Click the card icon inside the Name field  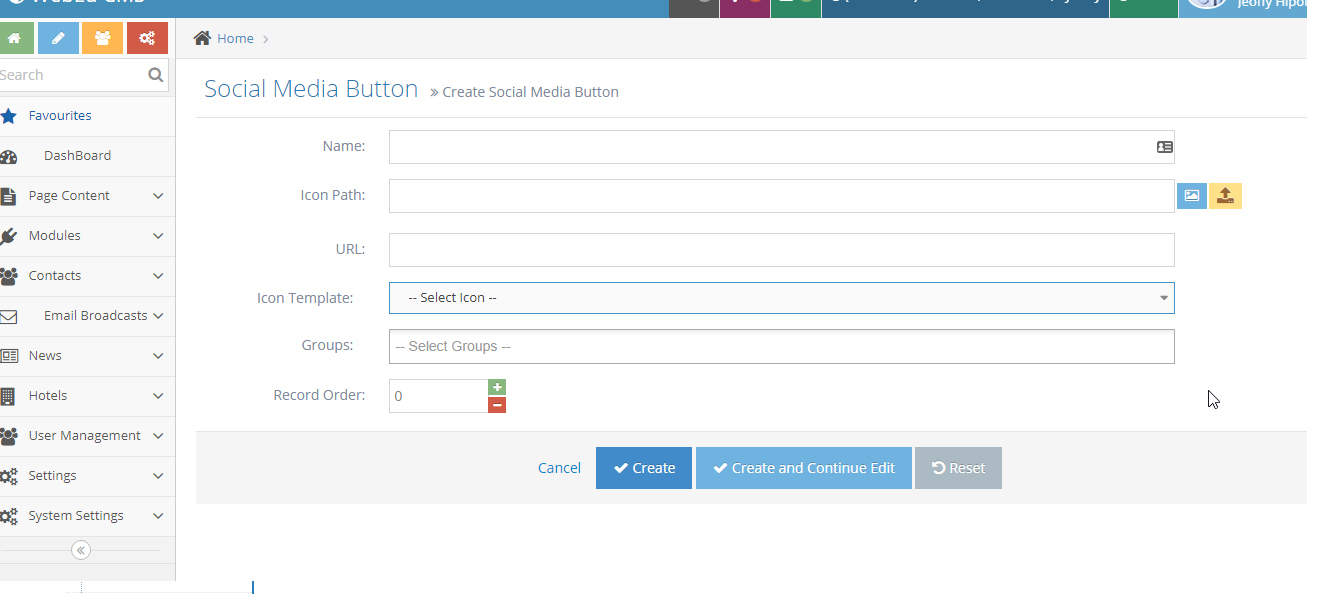click(1163, 146)
